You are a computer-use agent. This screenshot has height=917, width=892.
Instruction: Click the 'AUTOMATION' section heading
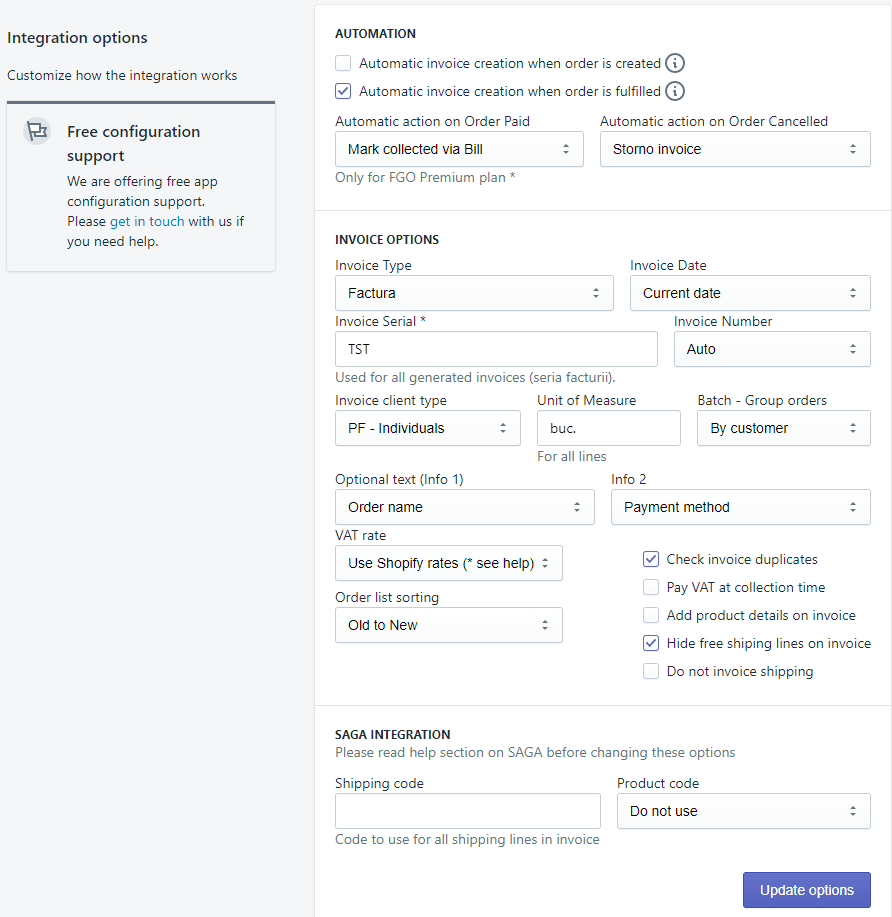[x=376, y=34]
